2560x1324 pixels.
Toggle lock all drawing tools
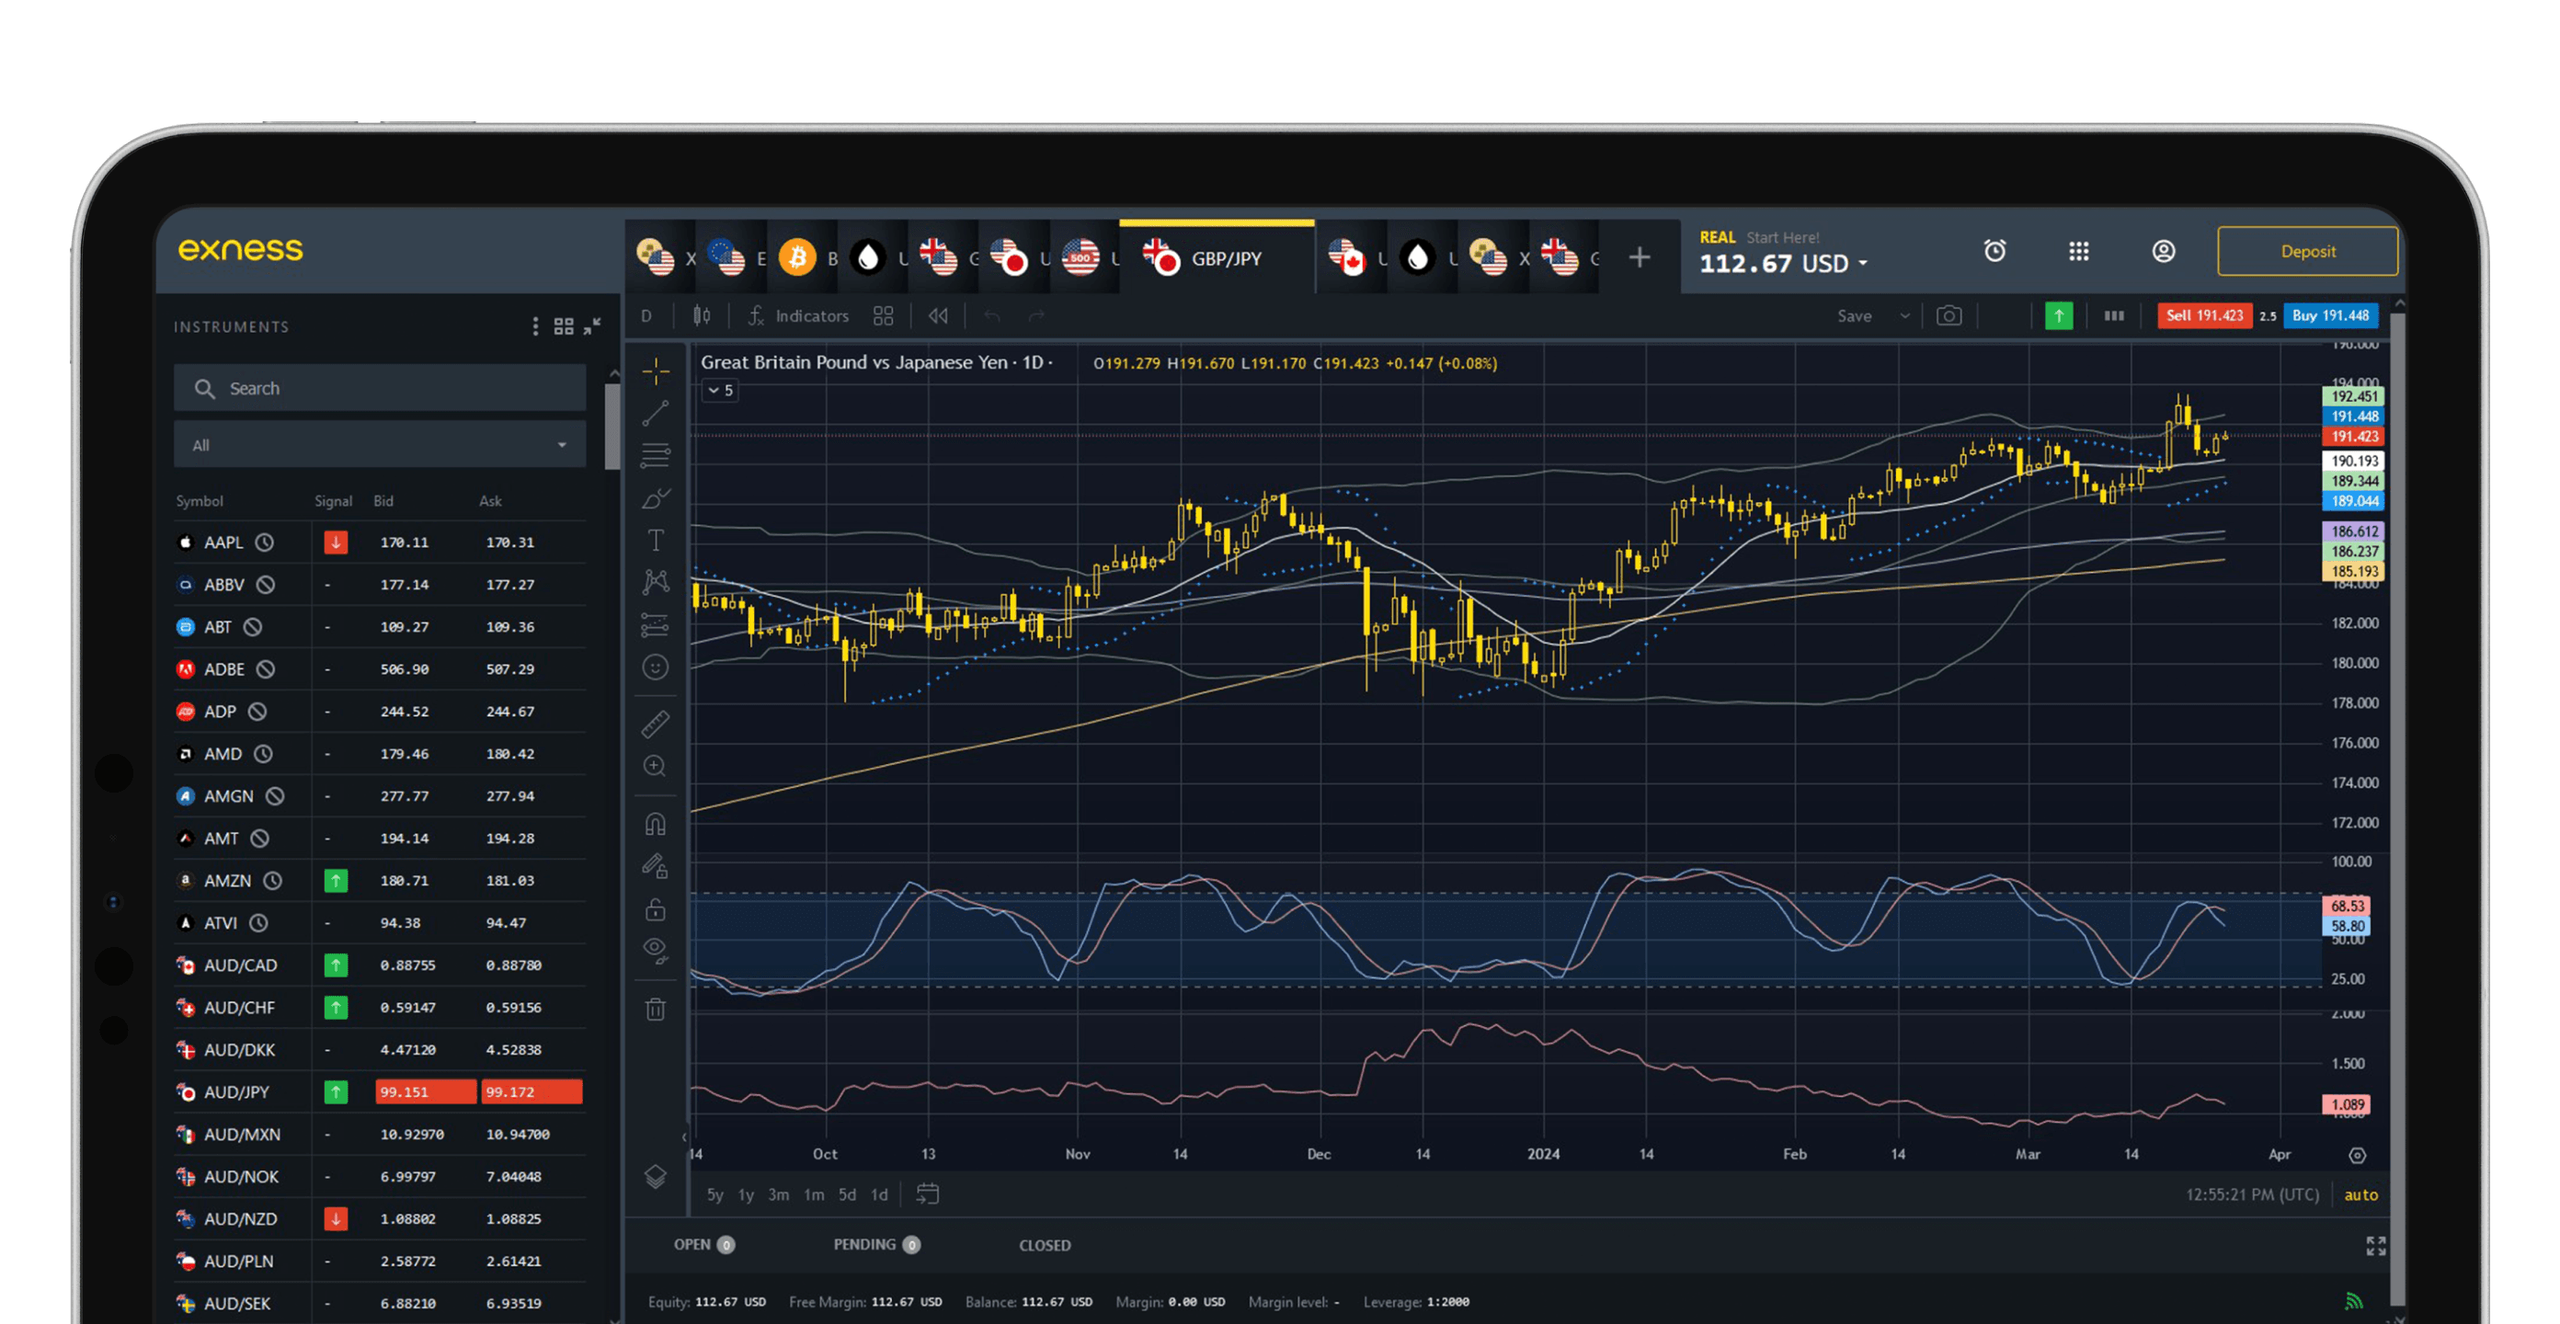click(655, 909)
